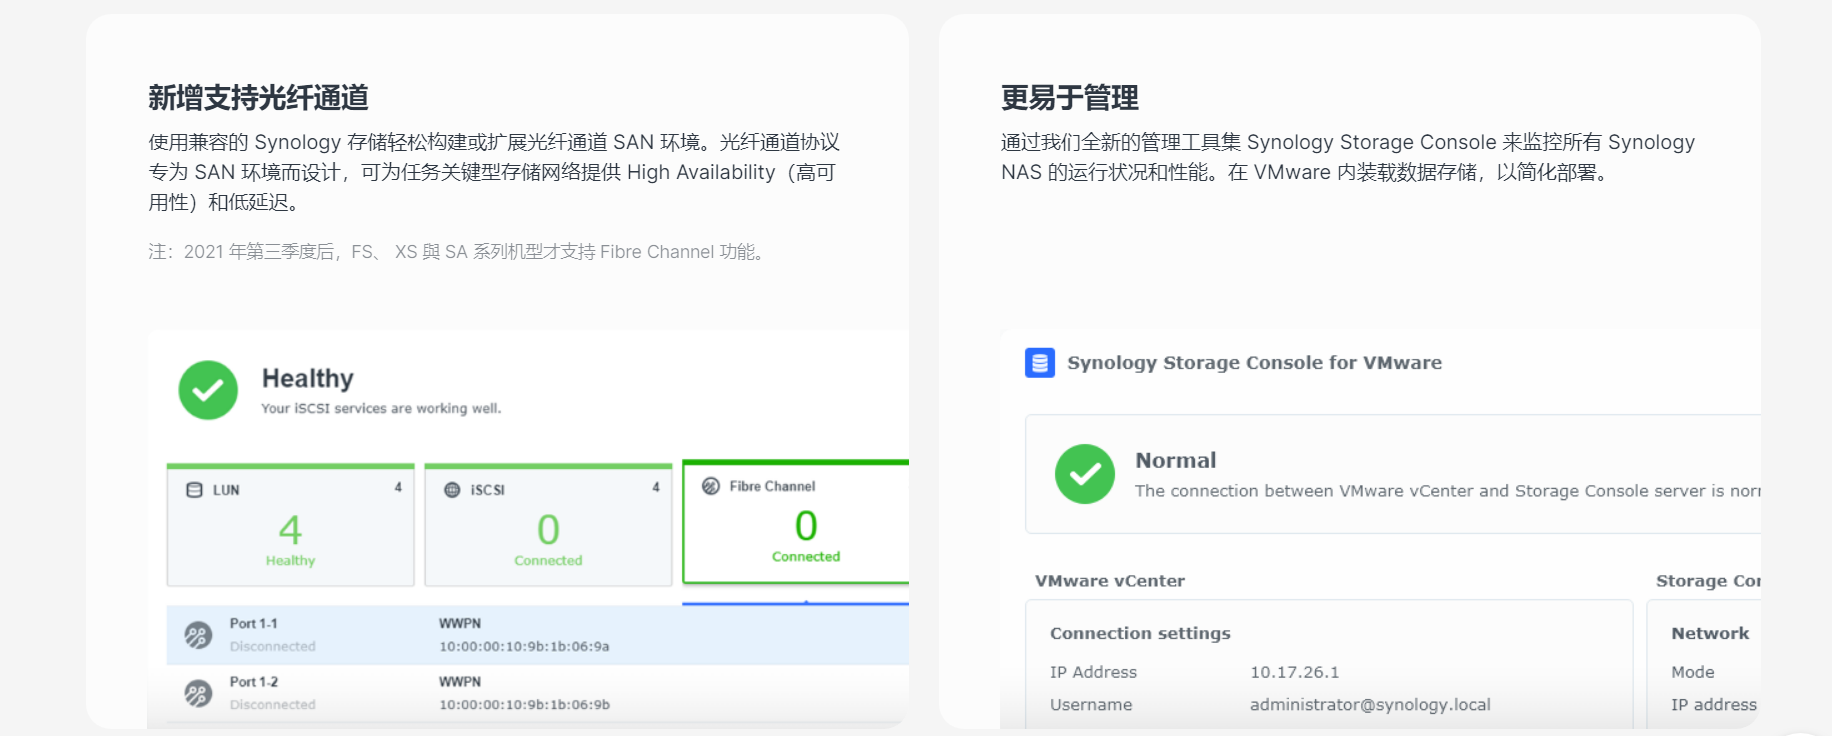Click the IP address value 10.17.26.1
1832x736 pixels.
tap(1294, 673)
